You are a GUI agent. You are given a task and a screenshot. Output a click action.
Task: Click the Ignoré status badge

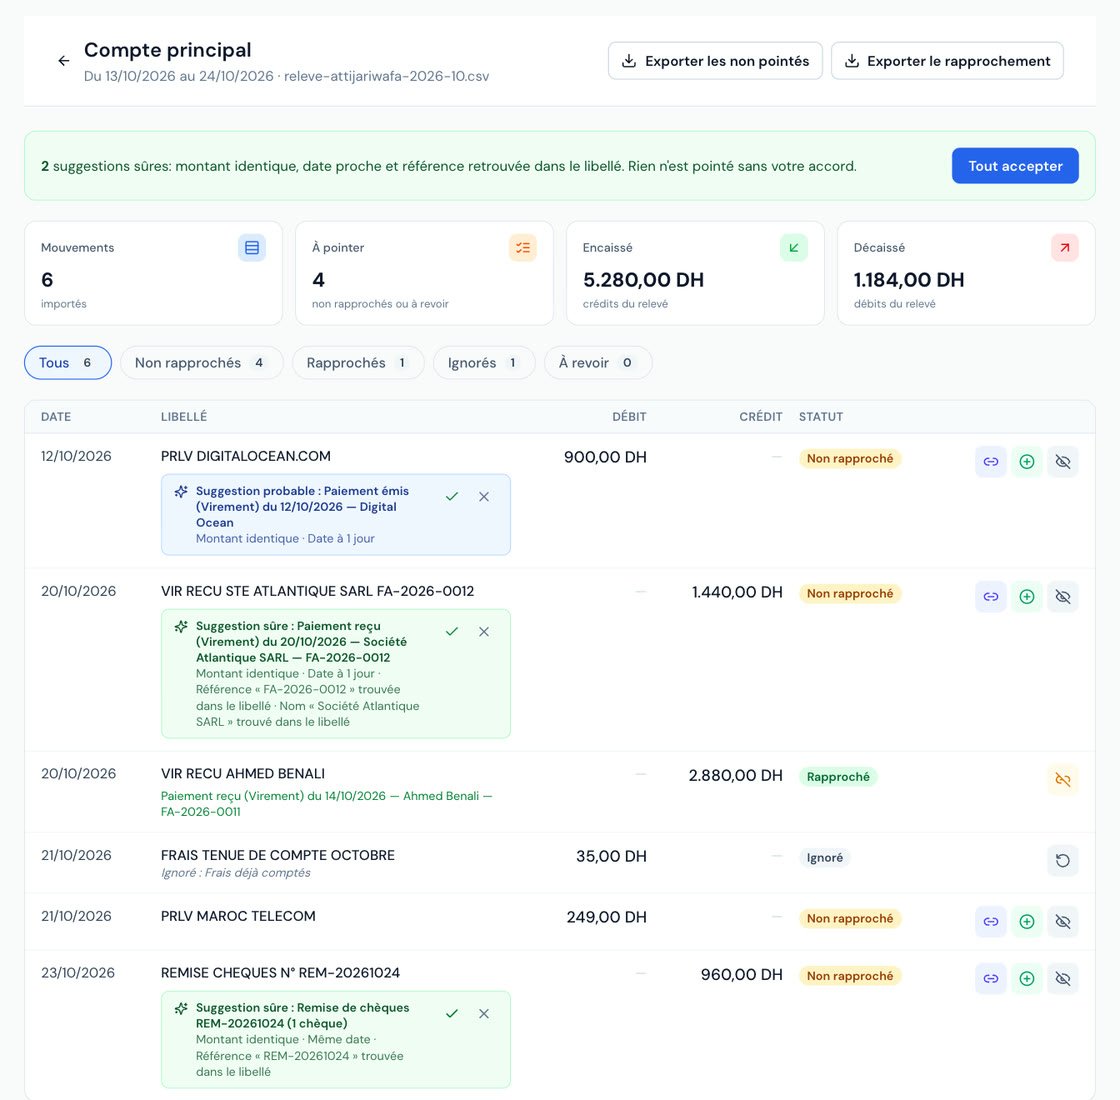(824, 858)
